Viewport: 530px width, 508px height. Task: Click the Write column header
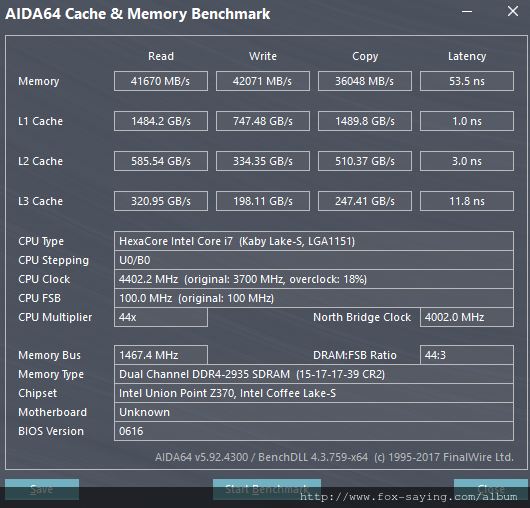263,56
